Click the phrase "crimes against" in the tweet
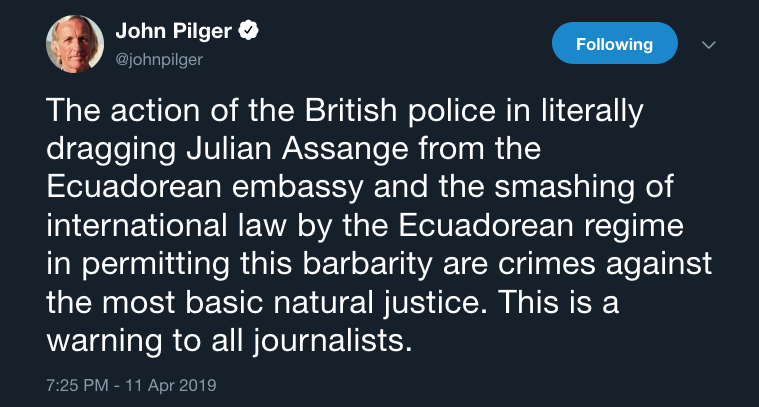The width and height of the screenshot is (759, 407). click(x=616, y=264)
